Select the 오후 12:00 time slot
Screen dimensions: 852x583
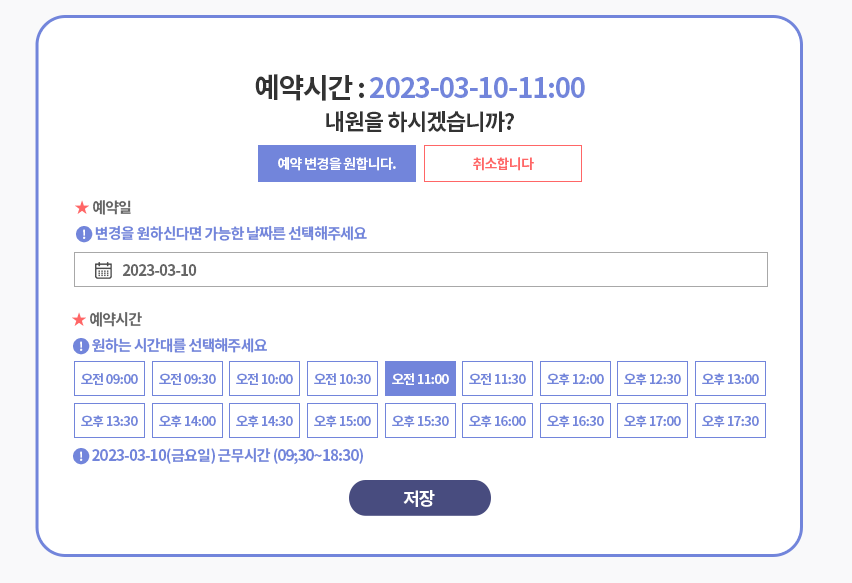(575, 378)
